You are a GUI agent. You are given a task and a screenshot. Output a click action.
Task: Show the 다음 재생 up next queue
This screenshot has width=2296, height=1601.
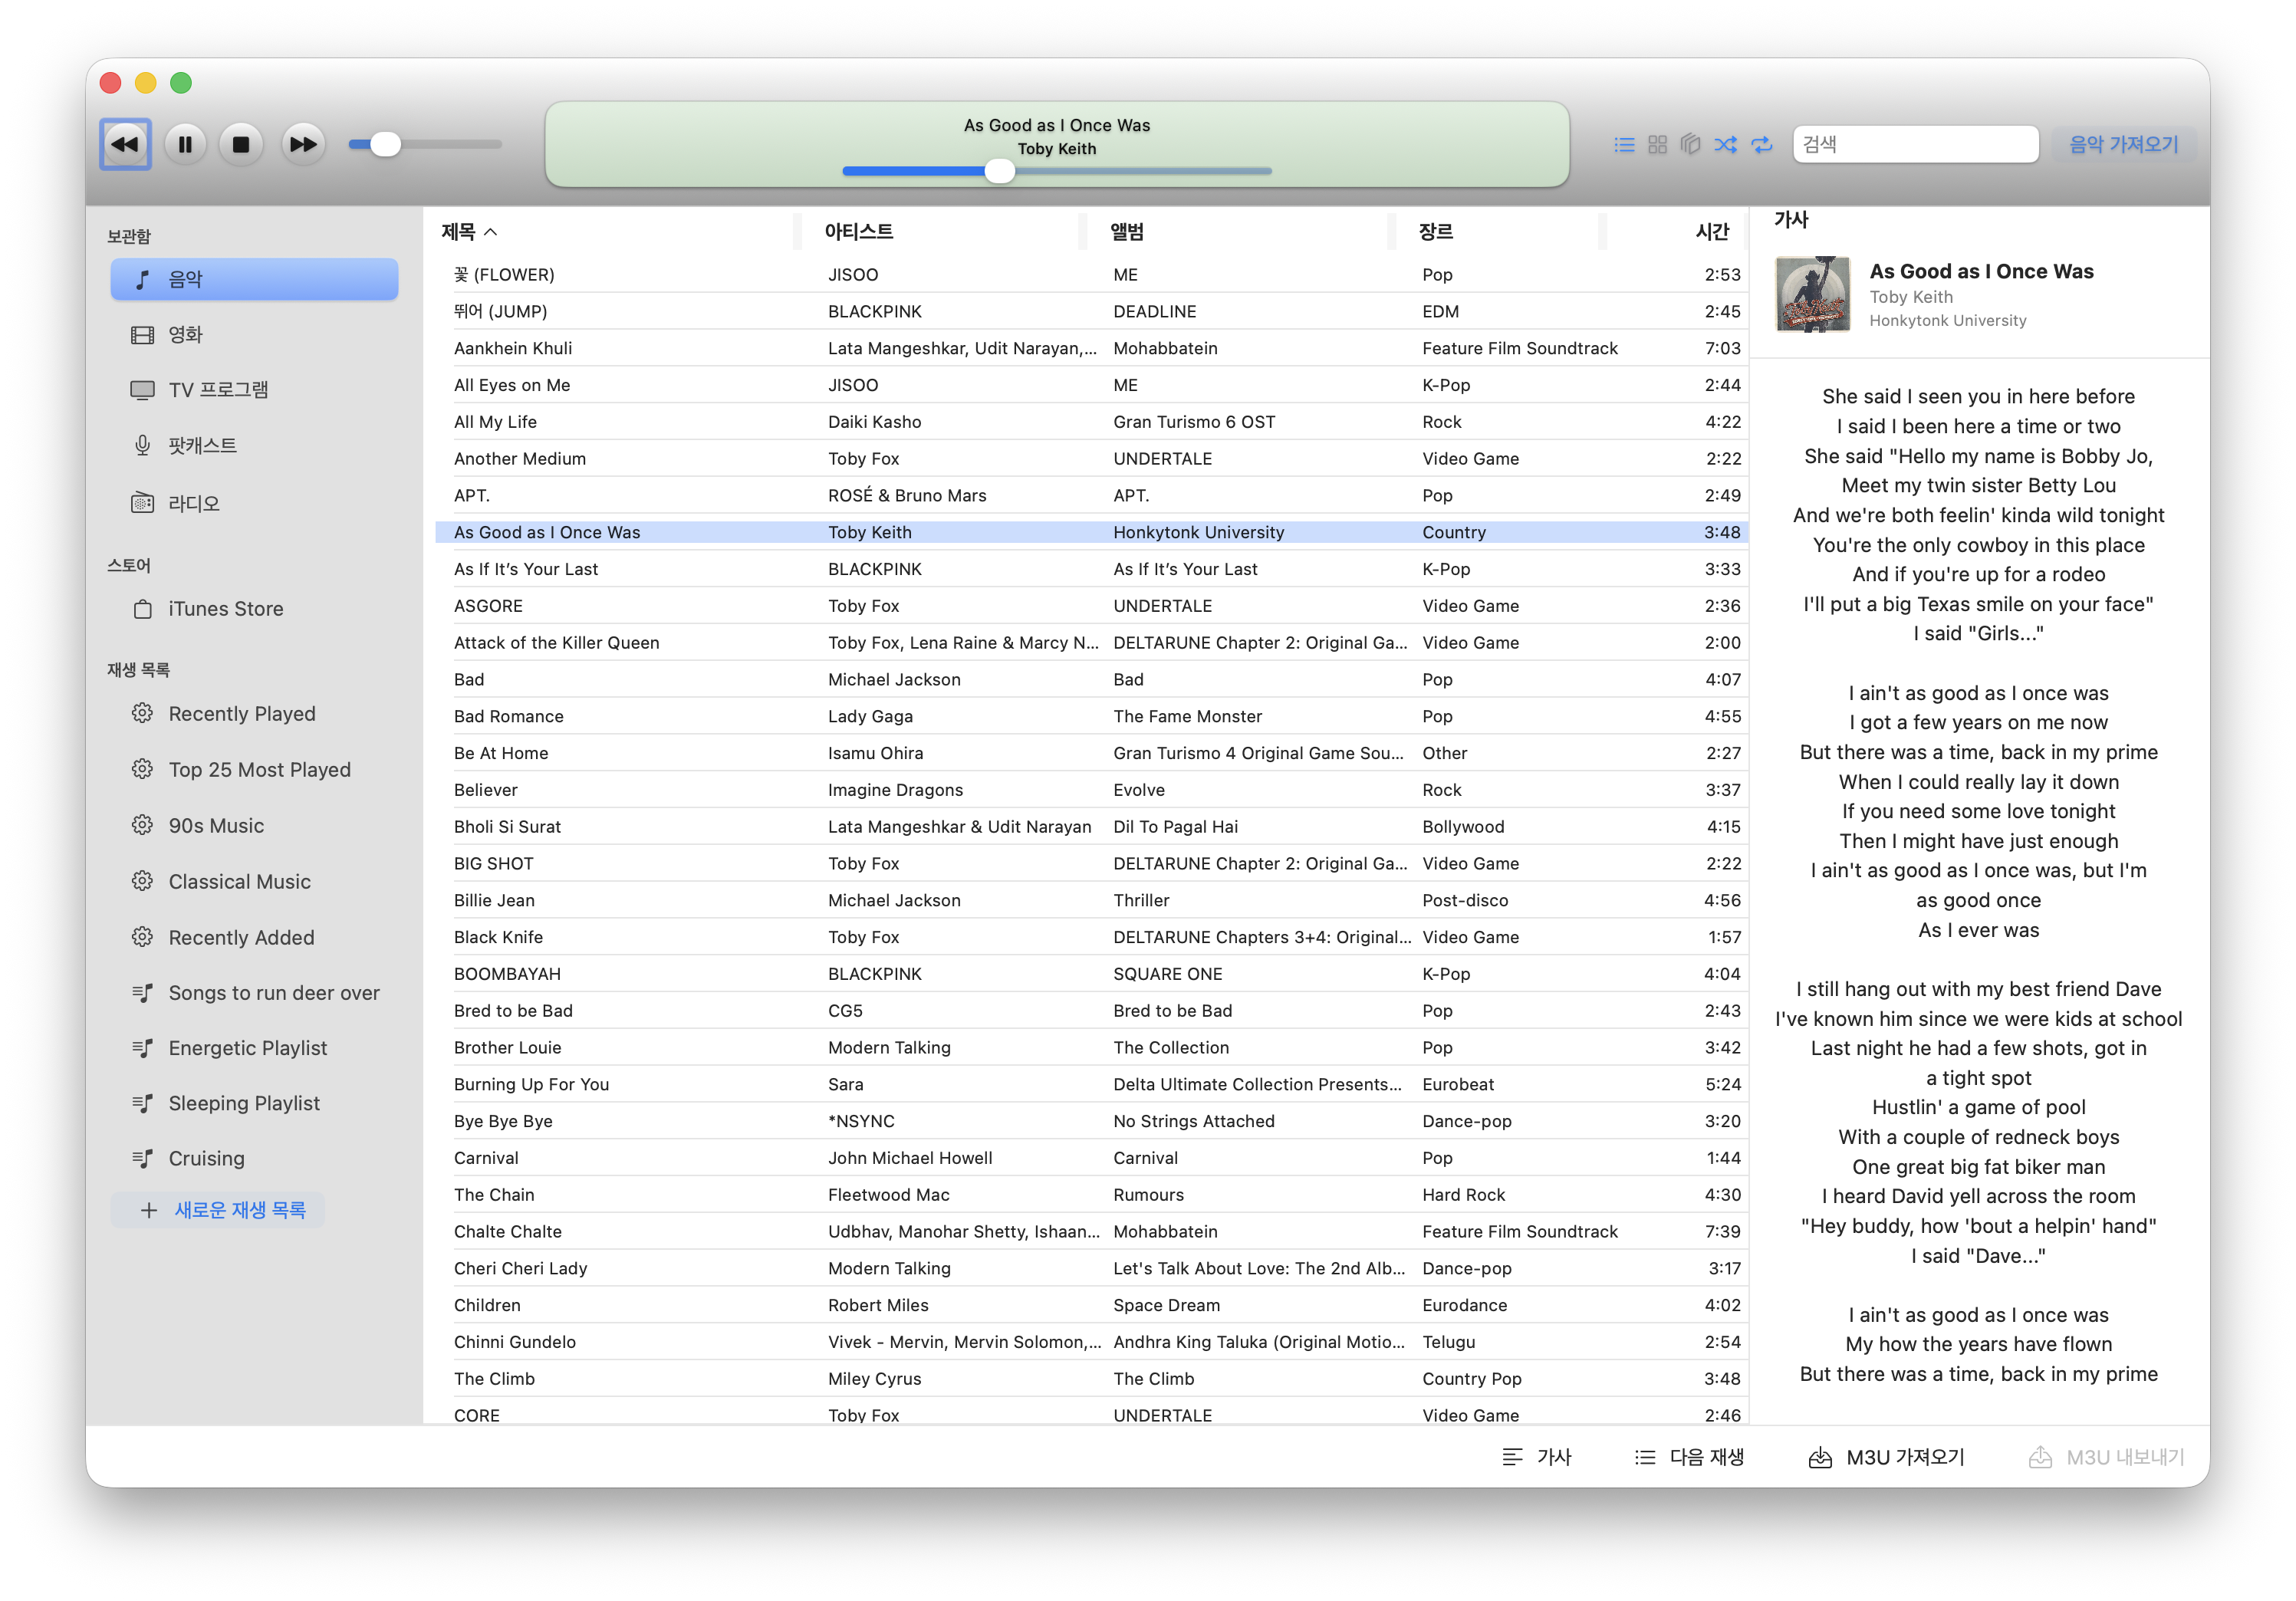coord(1689,1457)
